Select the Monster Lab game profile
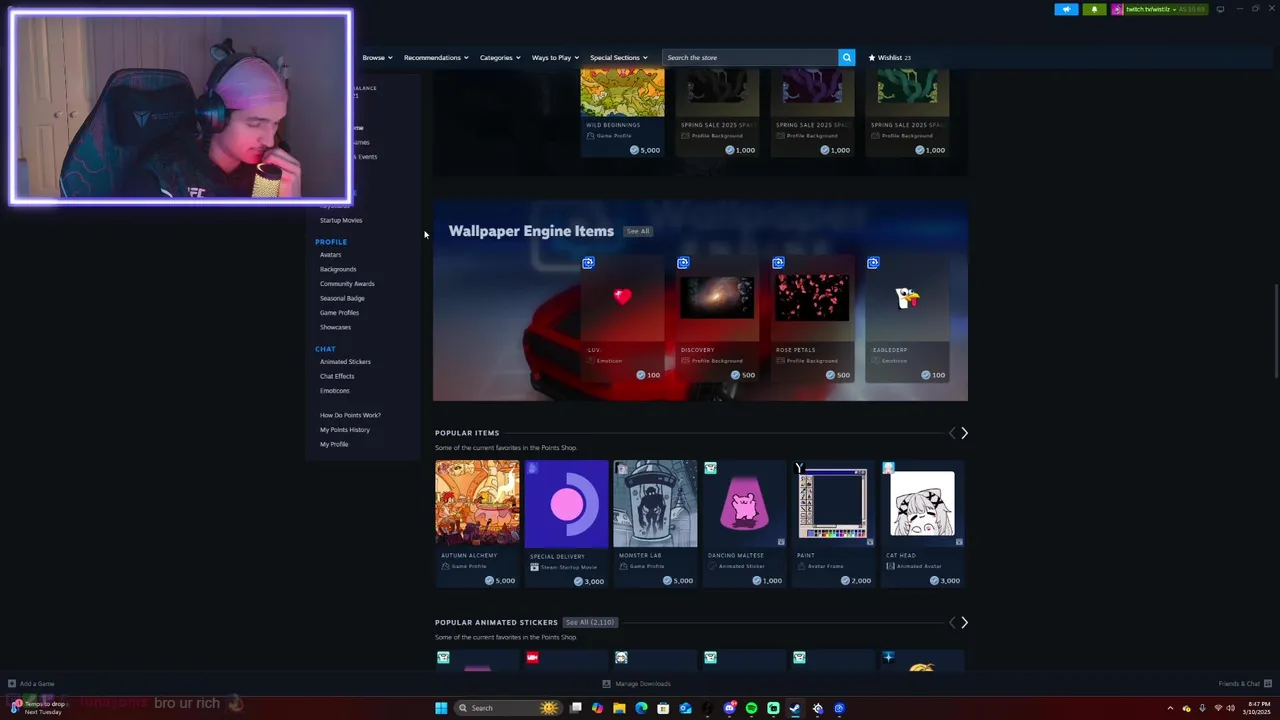 coord(655,523)
